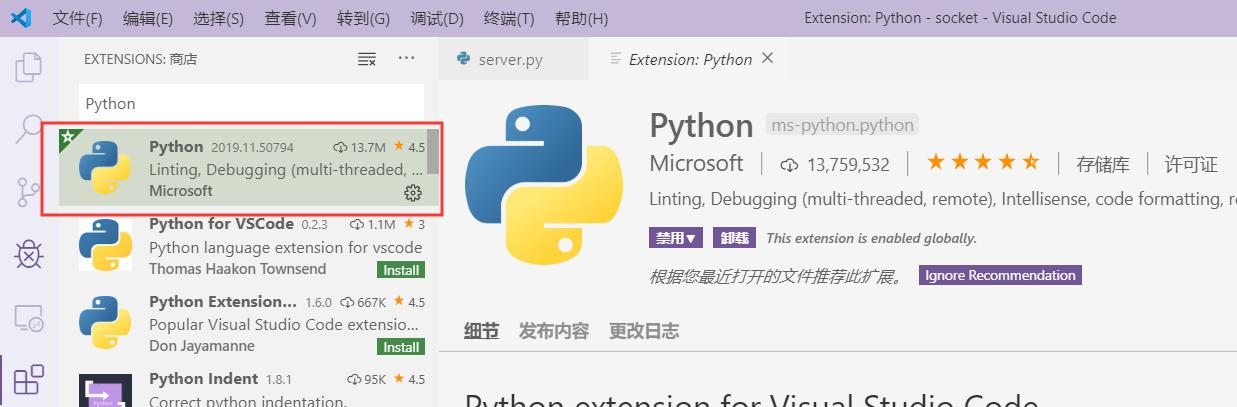Viewport: 1237px width, 407px height.
Task: Open the Search view in activity bar
Action: [29, 129]
